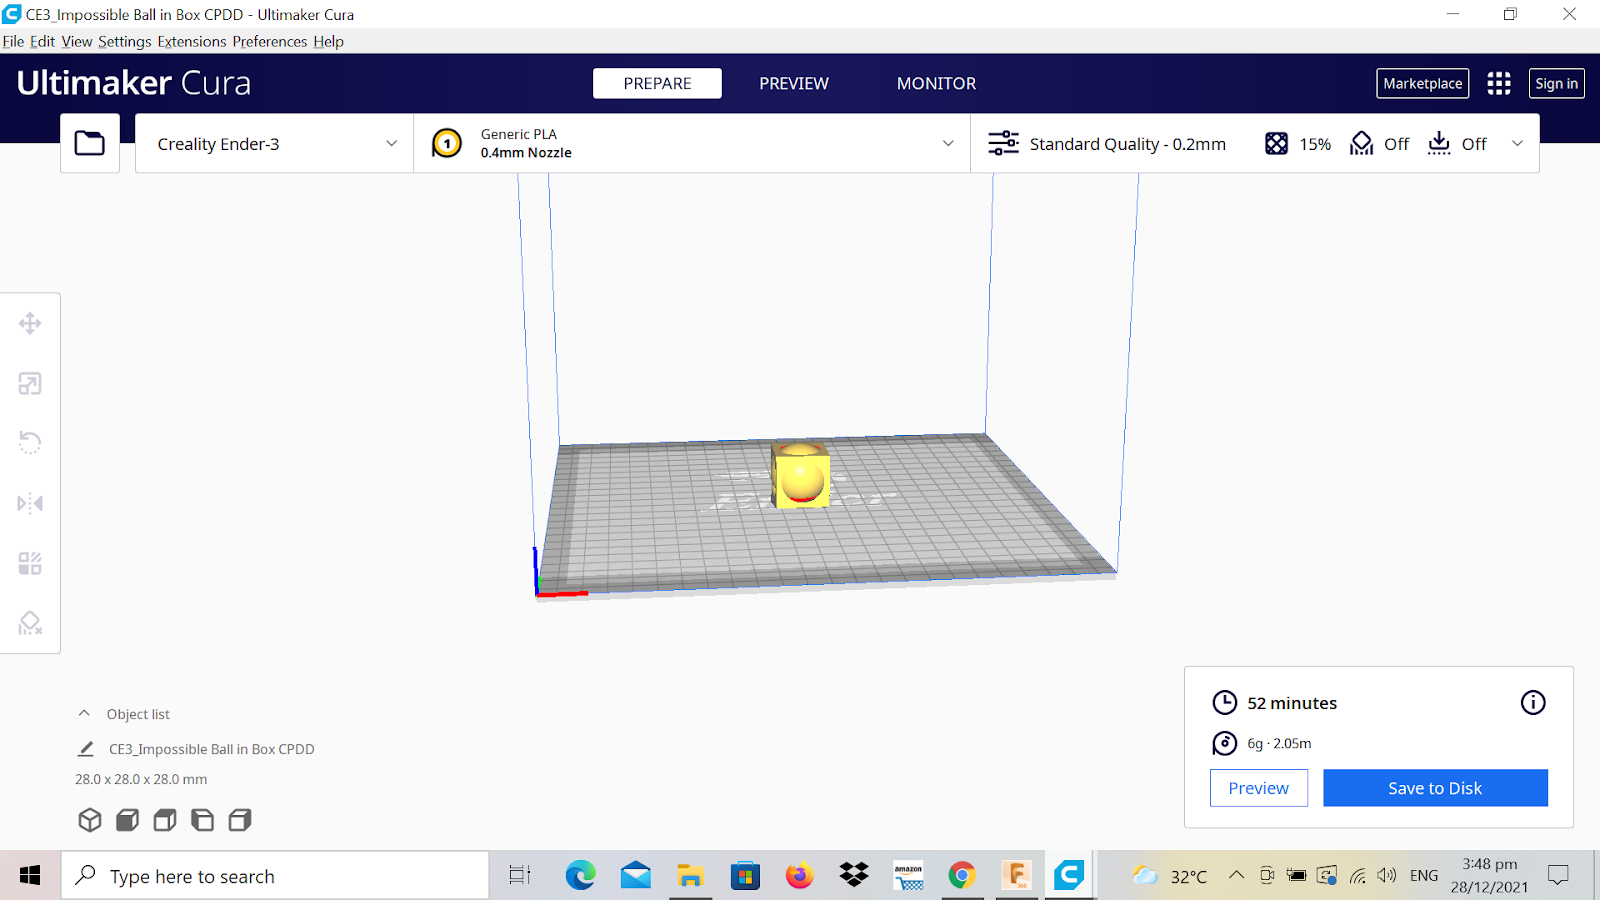1600x900 pixels.
Task: Open the notification center icon
Action: tap(1558, 876)
